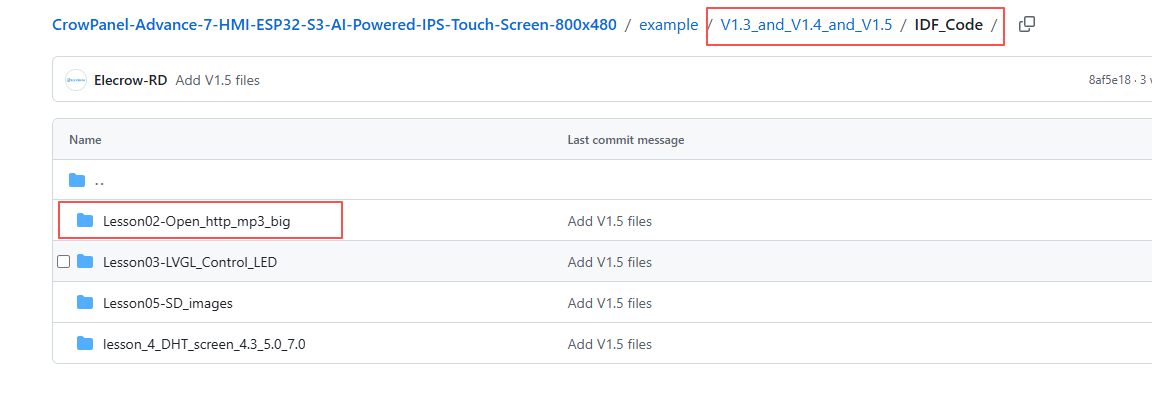The image size is (1152, 398).
Task: Open the lesson_4_DHT_screen_4.3_5.0_7.0 folder
Action: click(204, 344)
